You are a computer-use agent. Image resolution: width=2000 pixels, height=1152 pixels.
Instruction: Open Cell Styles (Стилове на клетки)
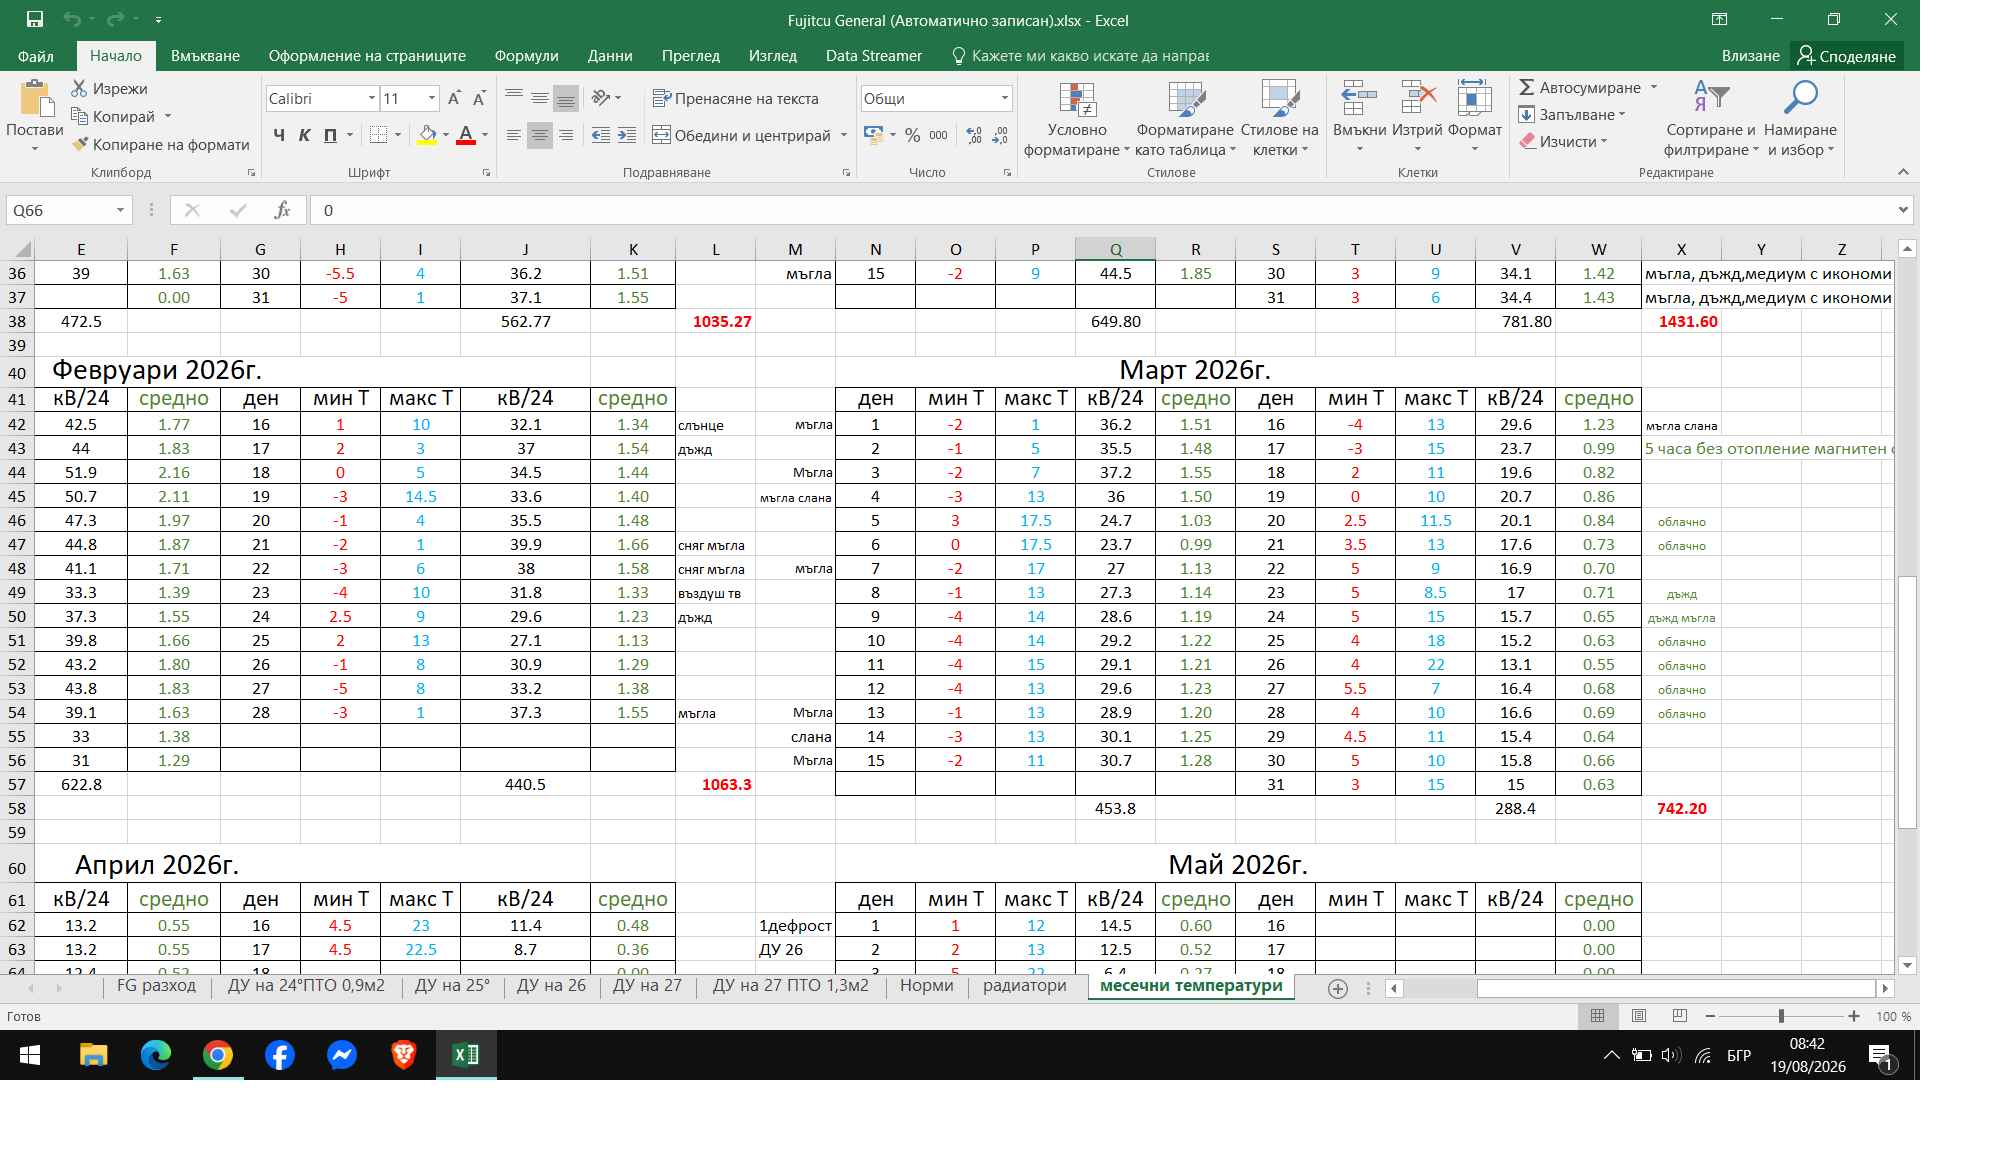click(x=1279, y=119)
